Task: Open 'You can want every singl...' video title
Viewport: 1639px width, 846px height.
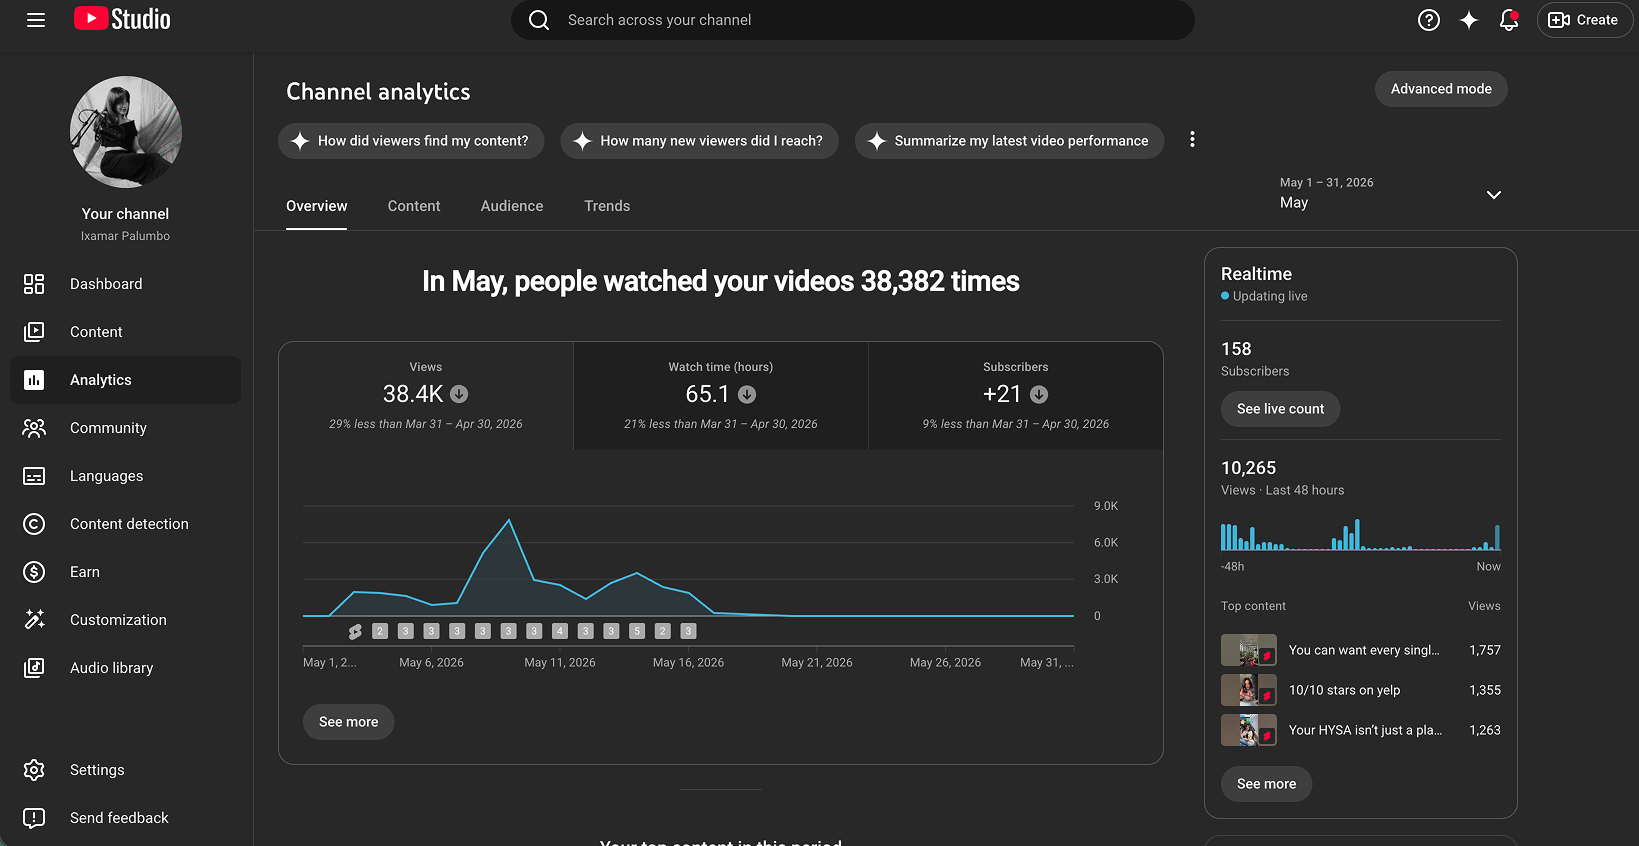Action: point(1364,650)
